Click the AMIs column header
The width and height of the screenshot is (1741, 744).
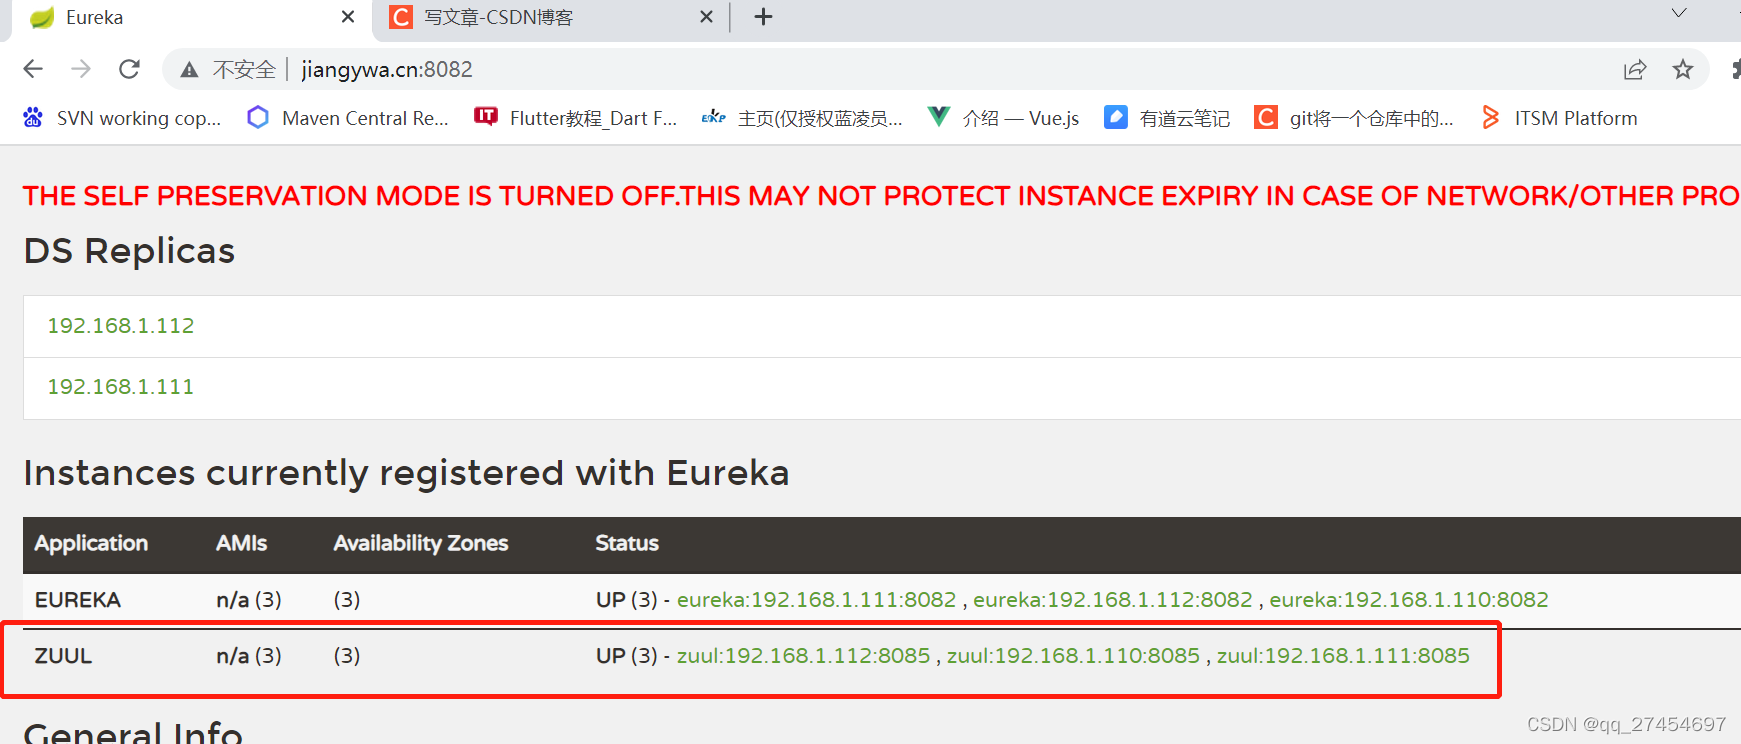(x=241, y=543)
